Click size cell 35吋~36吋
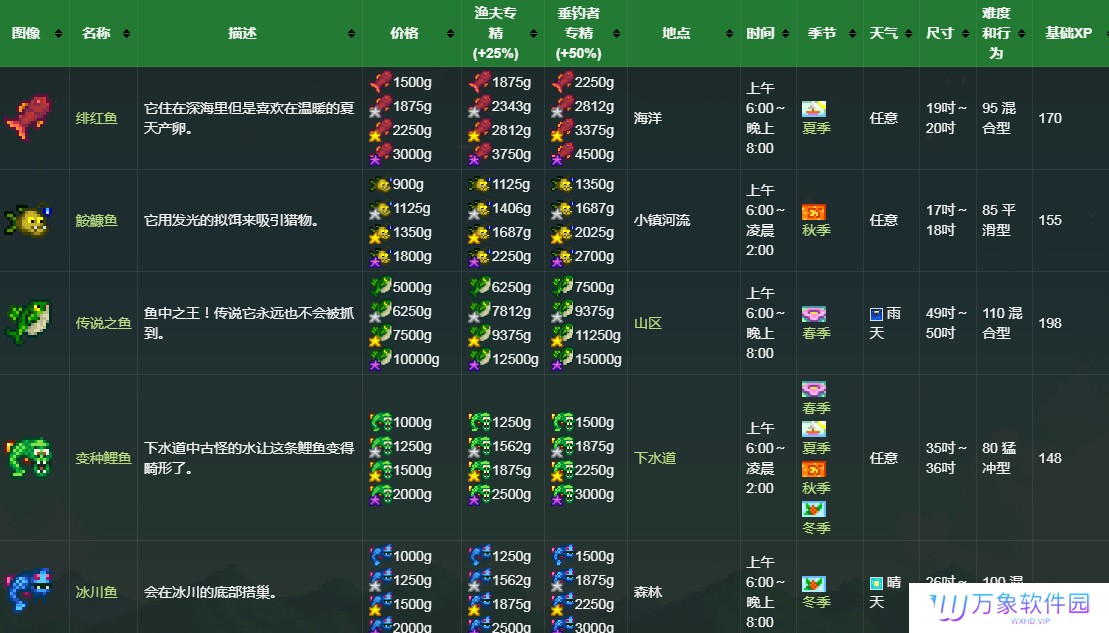The width and height of the screenshot is (1109, 633). point(946,458)
